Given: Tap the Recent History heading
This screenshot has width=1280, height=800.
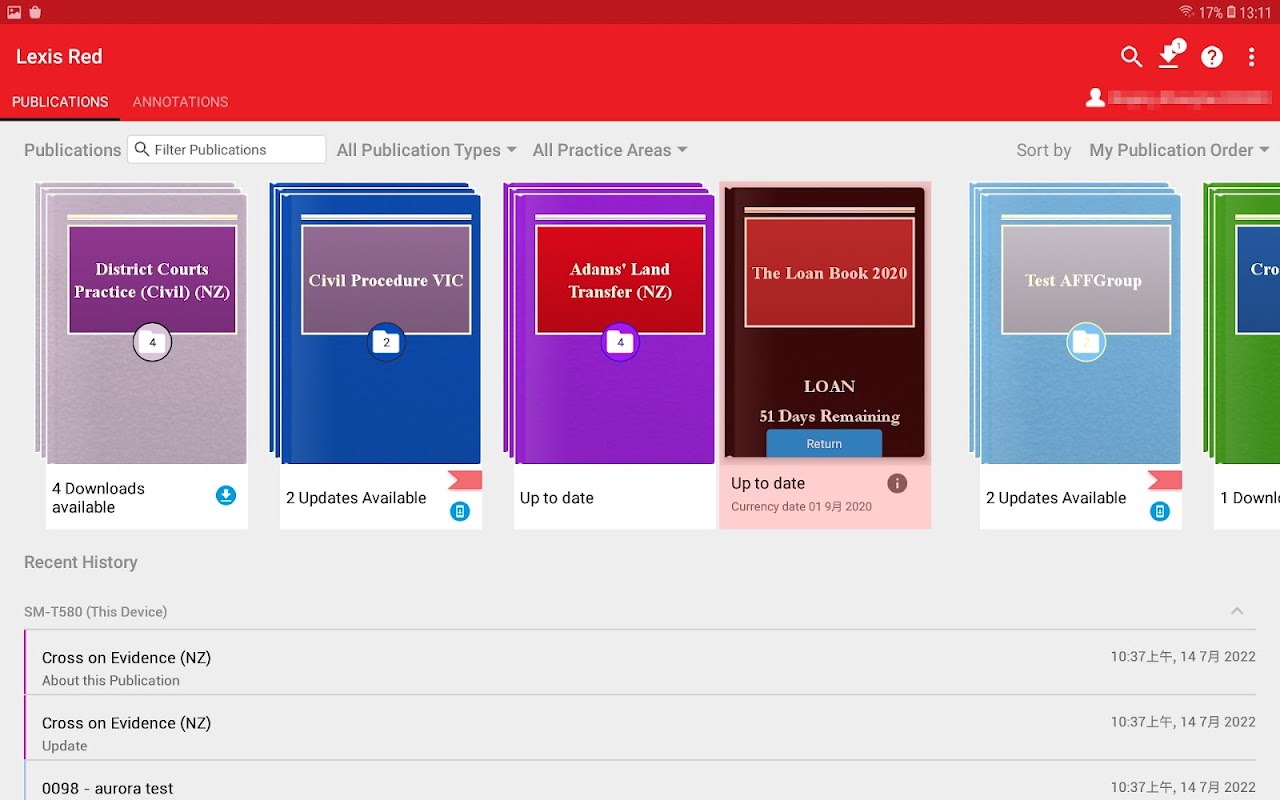Looking at the screenshot, I should pos(81,562).
